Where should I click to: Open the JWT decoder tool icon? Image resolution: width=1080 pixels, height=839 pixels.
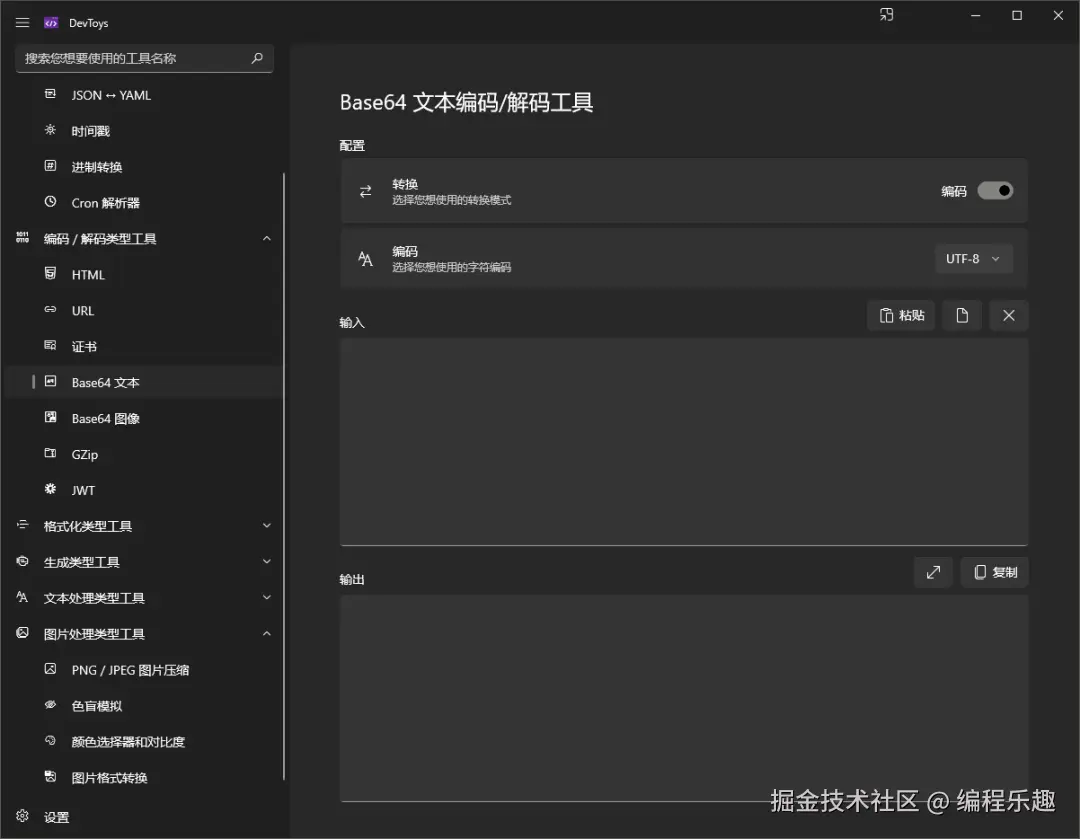[x=50, y=489]
